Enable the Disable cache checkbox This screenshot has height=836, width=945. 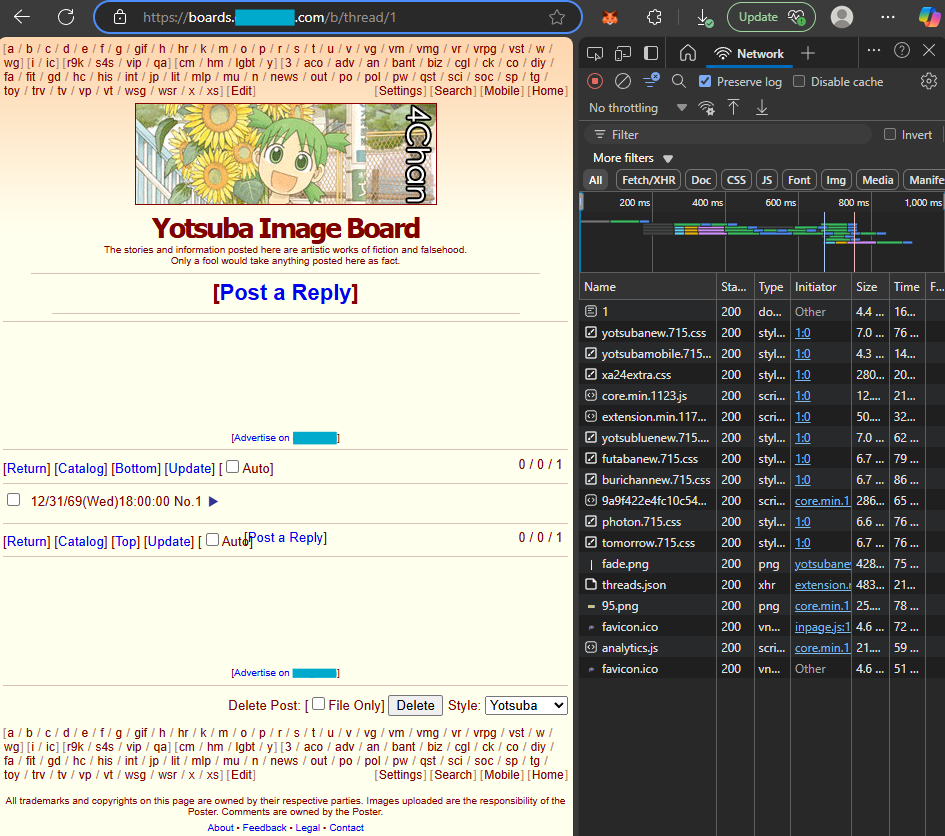[x=799, y=81]
